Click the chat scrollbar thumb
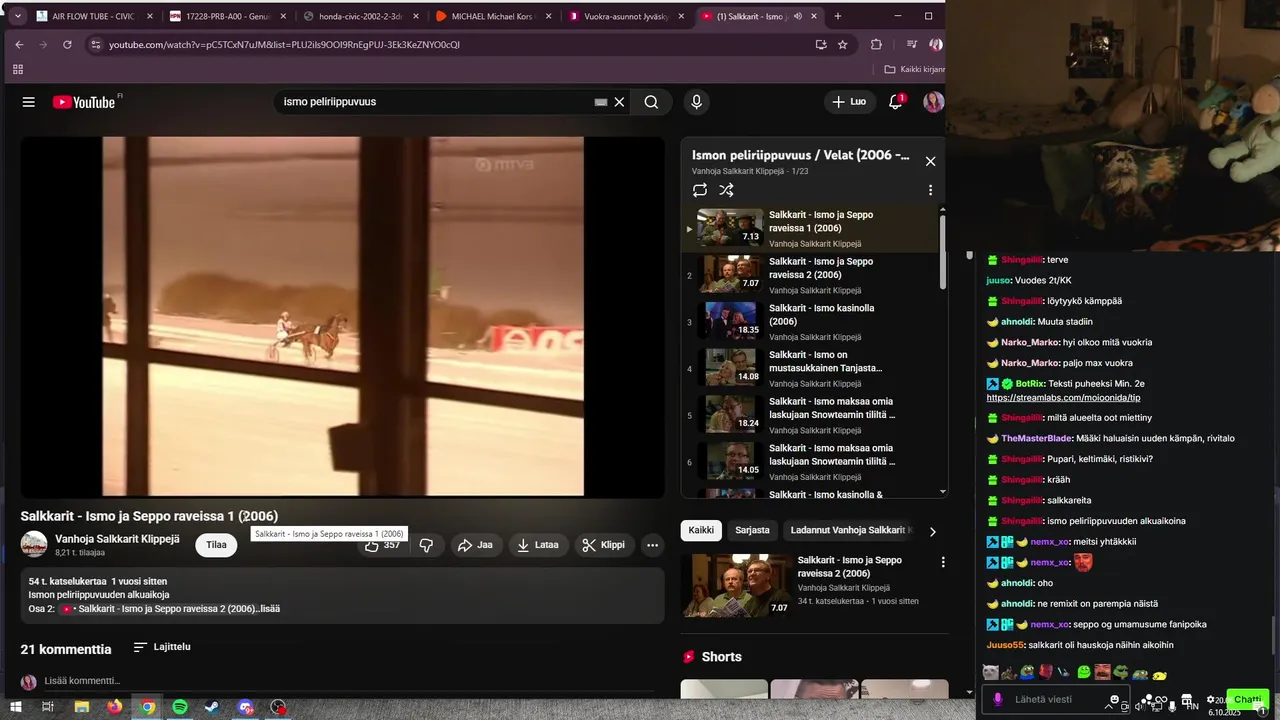The width and height of the screenshot is (1280, 720). coord(1273,635)
